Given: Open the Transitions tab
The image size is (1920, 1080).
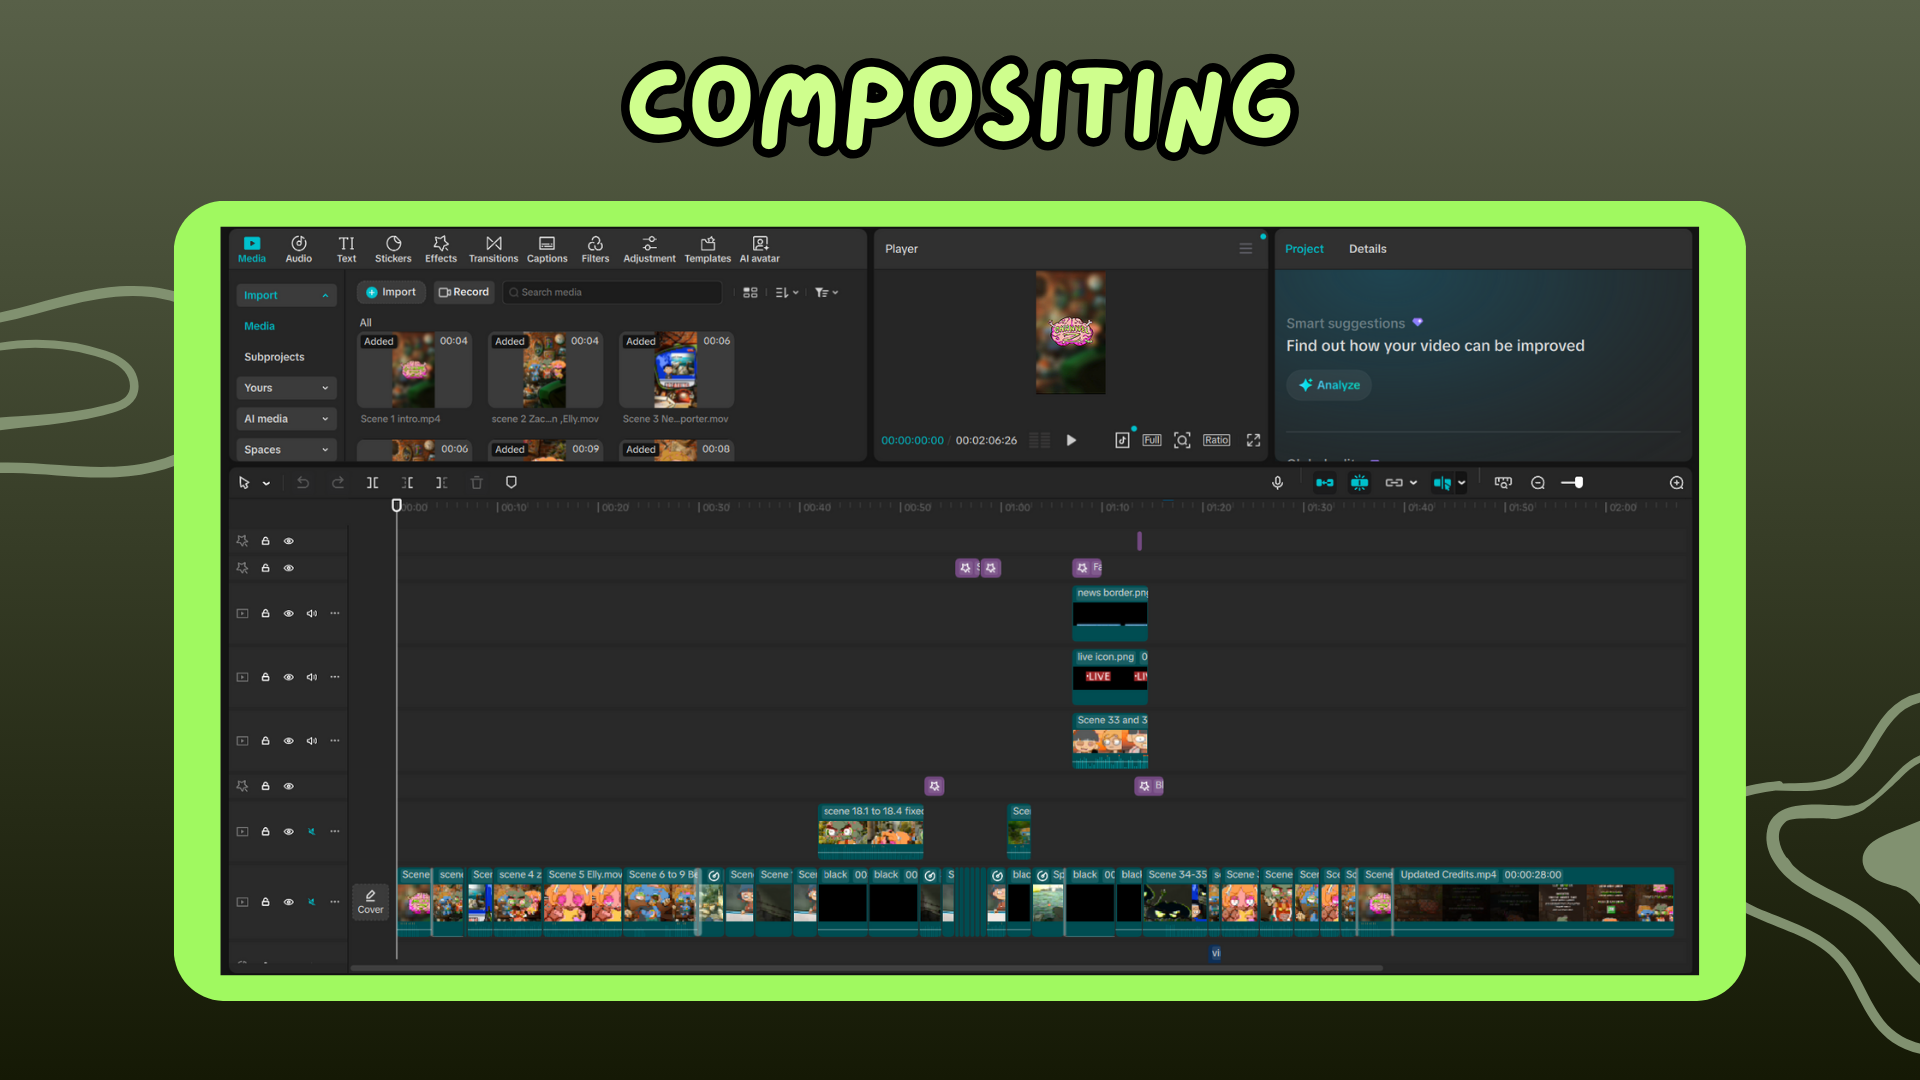Looking at the screenshot, I should 493,249.
